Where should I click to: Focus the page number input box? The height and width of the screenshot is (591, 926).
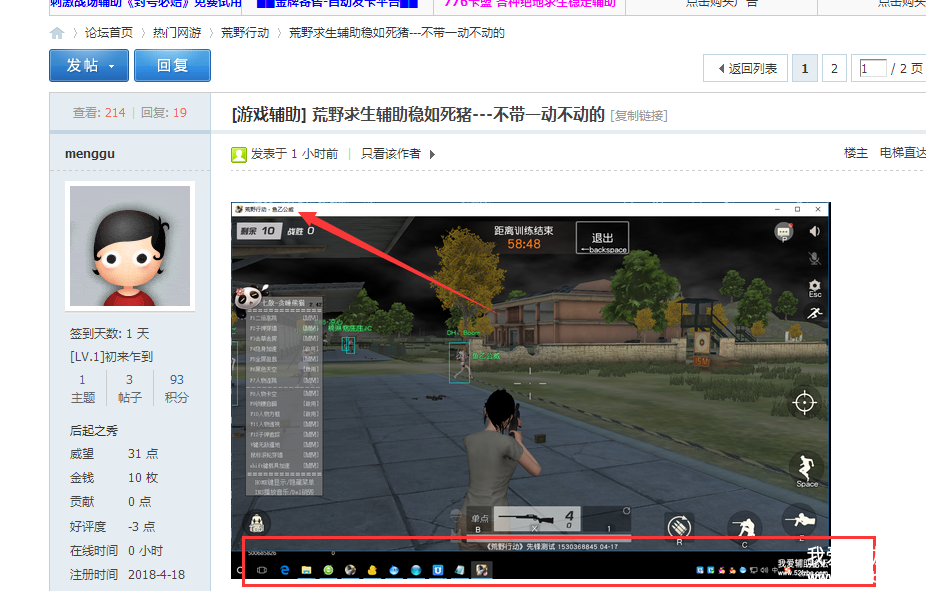[873, 68]
